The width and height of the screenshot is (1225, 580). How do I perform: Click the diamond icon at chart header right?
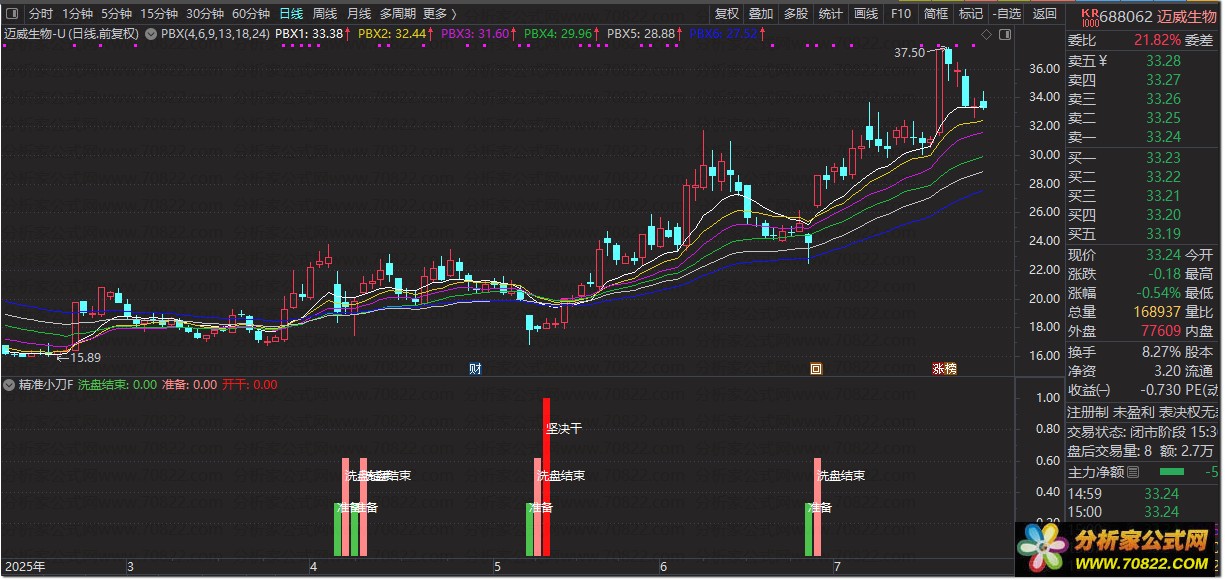(986, 35)
